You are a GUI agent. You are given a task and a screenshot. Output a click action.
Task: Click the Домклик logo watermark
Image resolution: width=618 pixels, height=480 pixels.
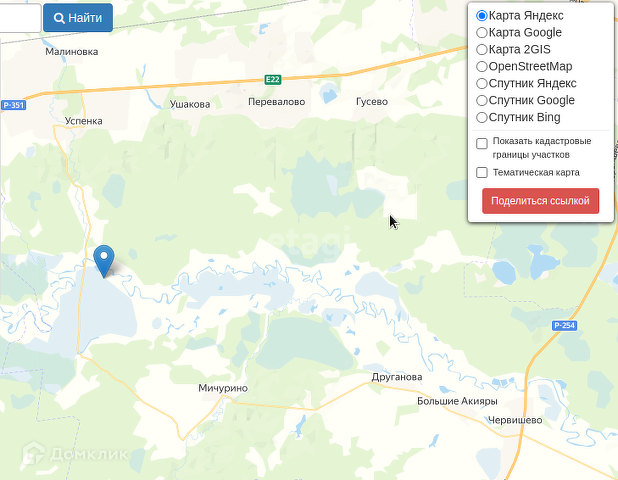tap(75, 453)
